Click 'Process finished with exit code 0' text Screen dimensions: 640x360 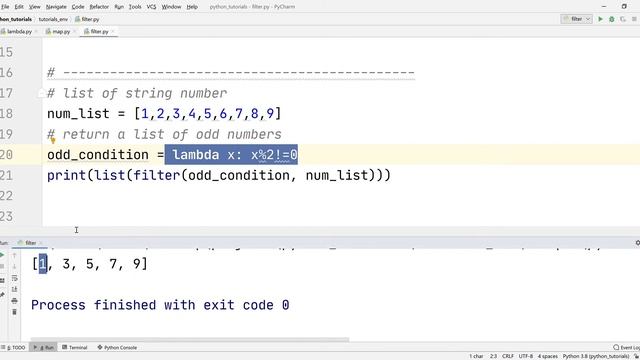[160, 305]
